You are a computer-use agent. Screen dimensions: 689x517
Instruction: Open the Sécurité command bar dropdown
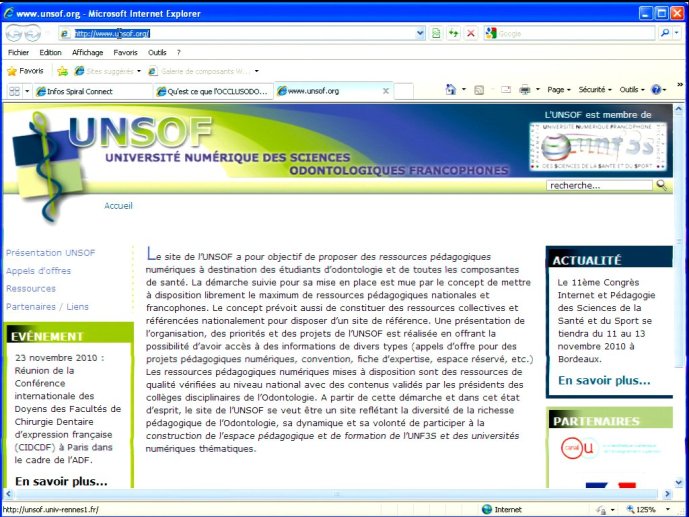tap(595, 90)
